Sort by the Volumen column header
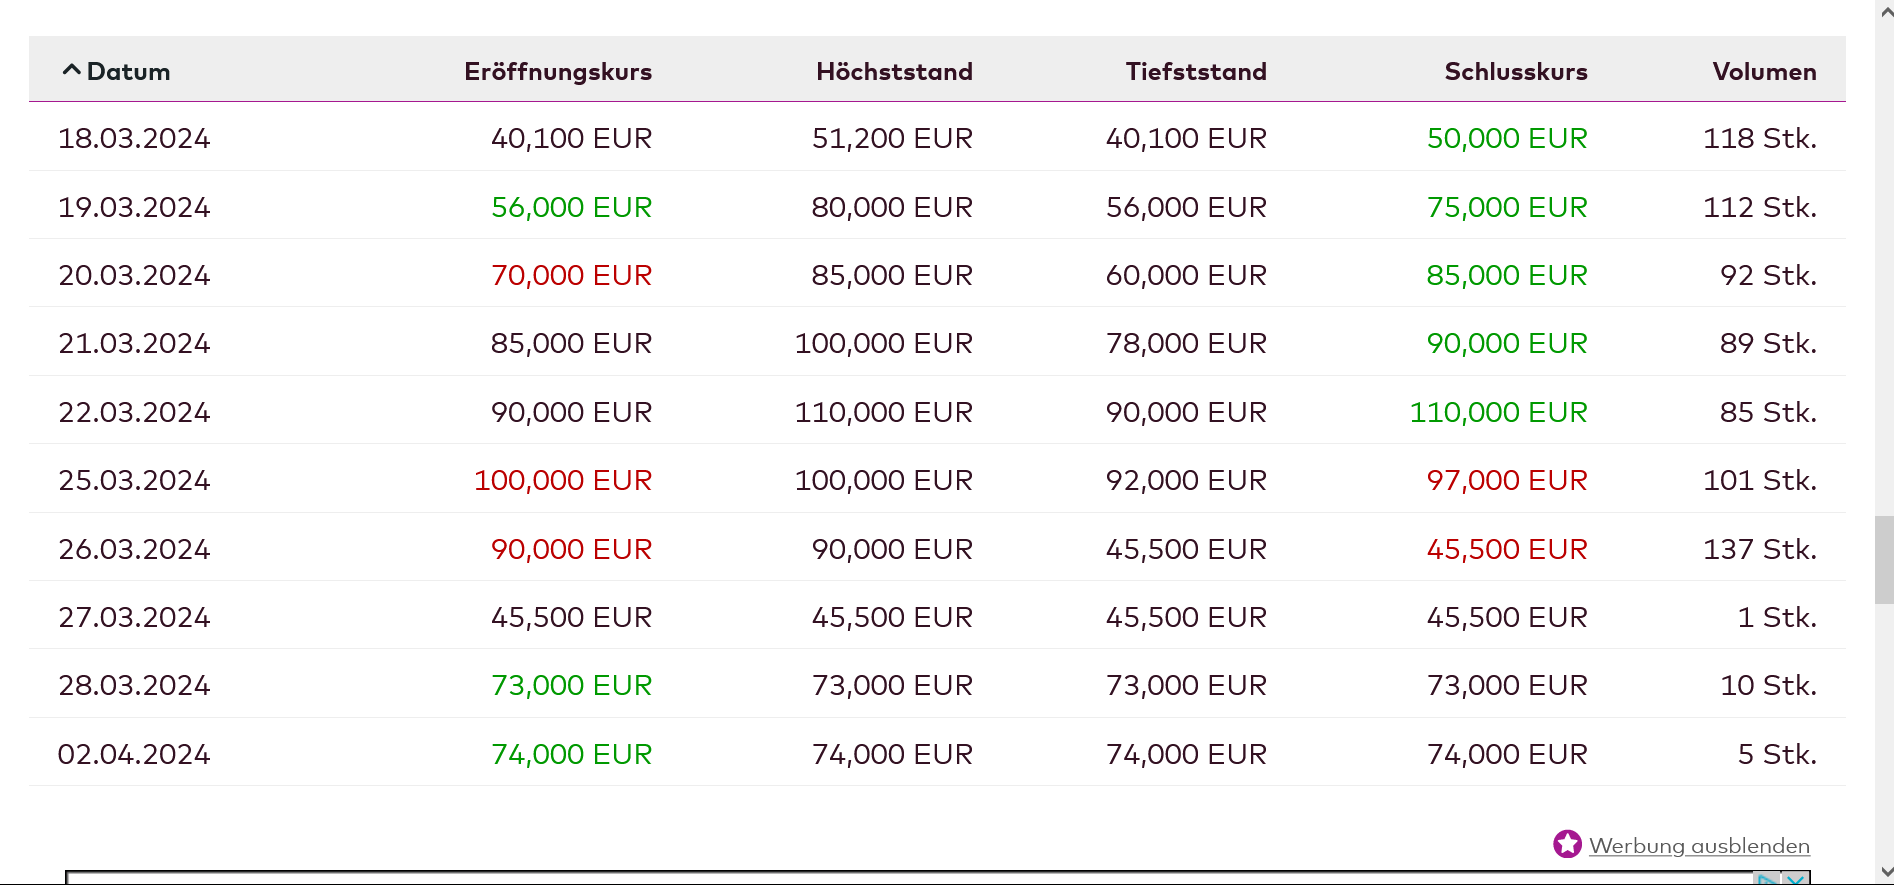 pos(1764,72)
